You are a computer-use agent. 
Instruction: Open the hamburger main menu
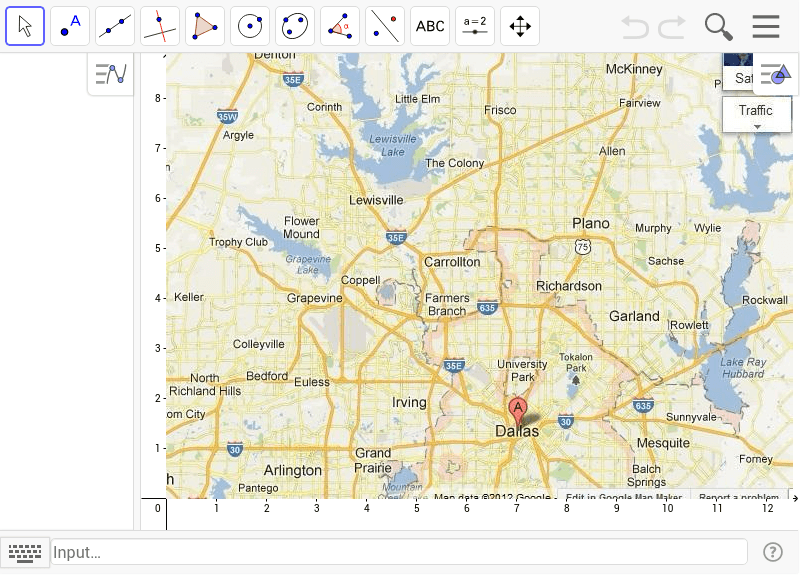pyautogui.click(x=766, y=27)
